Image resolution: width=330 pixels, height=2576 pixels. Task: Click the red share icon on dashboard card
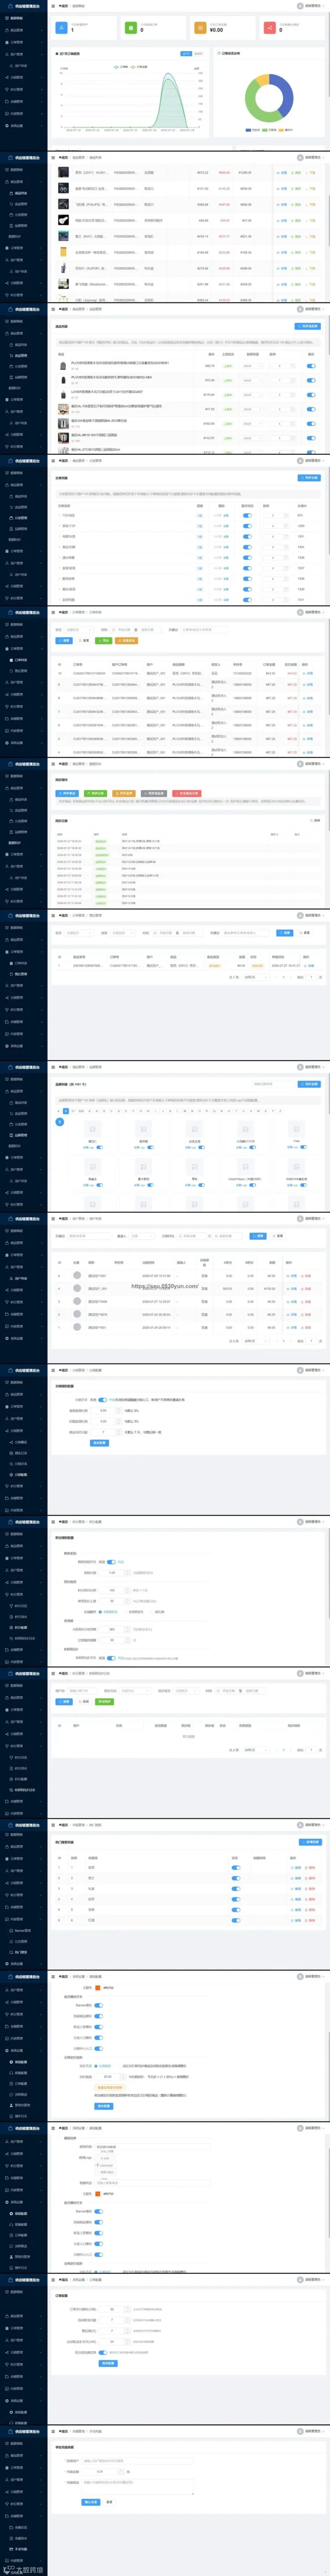pos(269,27)
